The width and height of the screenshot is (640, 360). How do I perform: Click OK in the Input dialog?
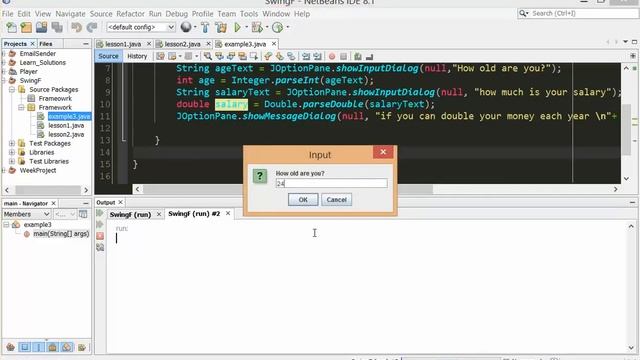[303, 200]
